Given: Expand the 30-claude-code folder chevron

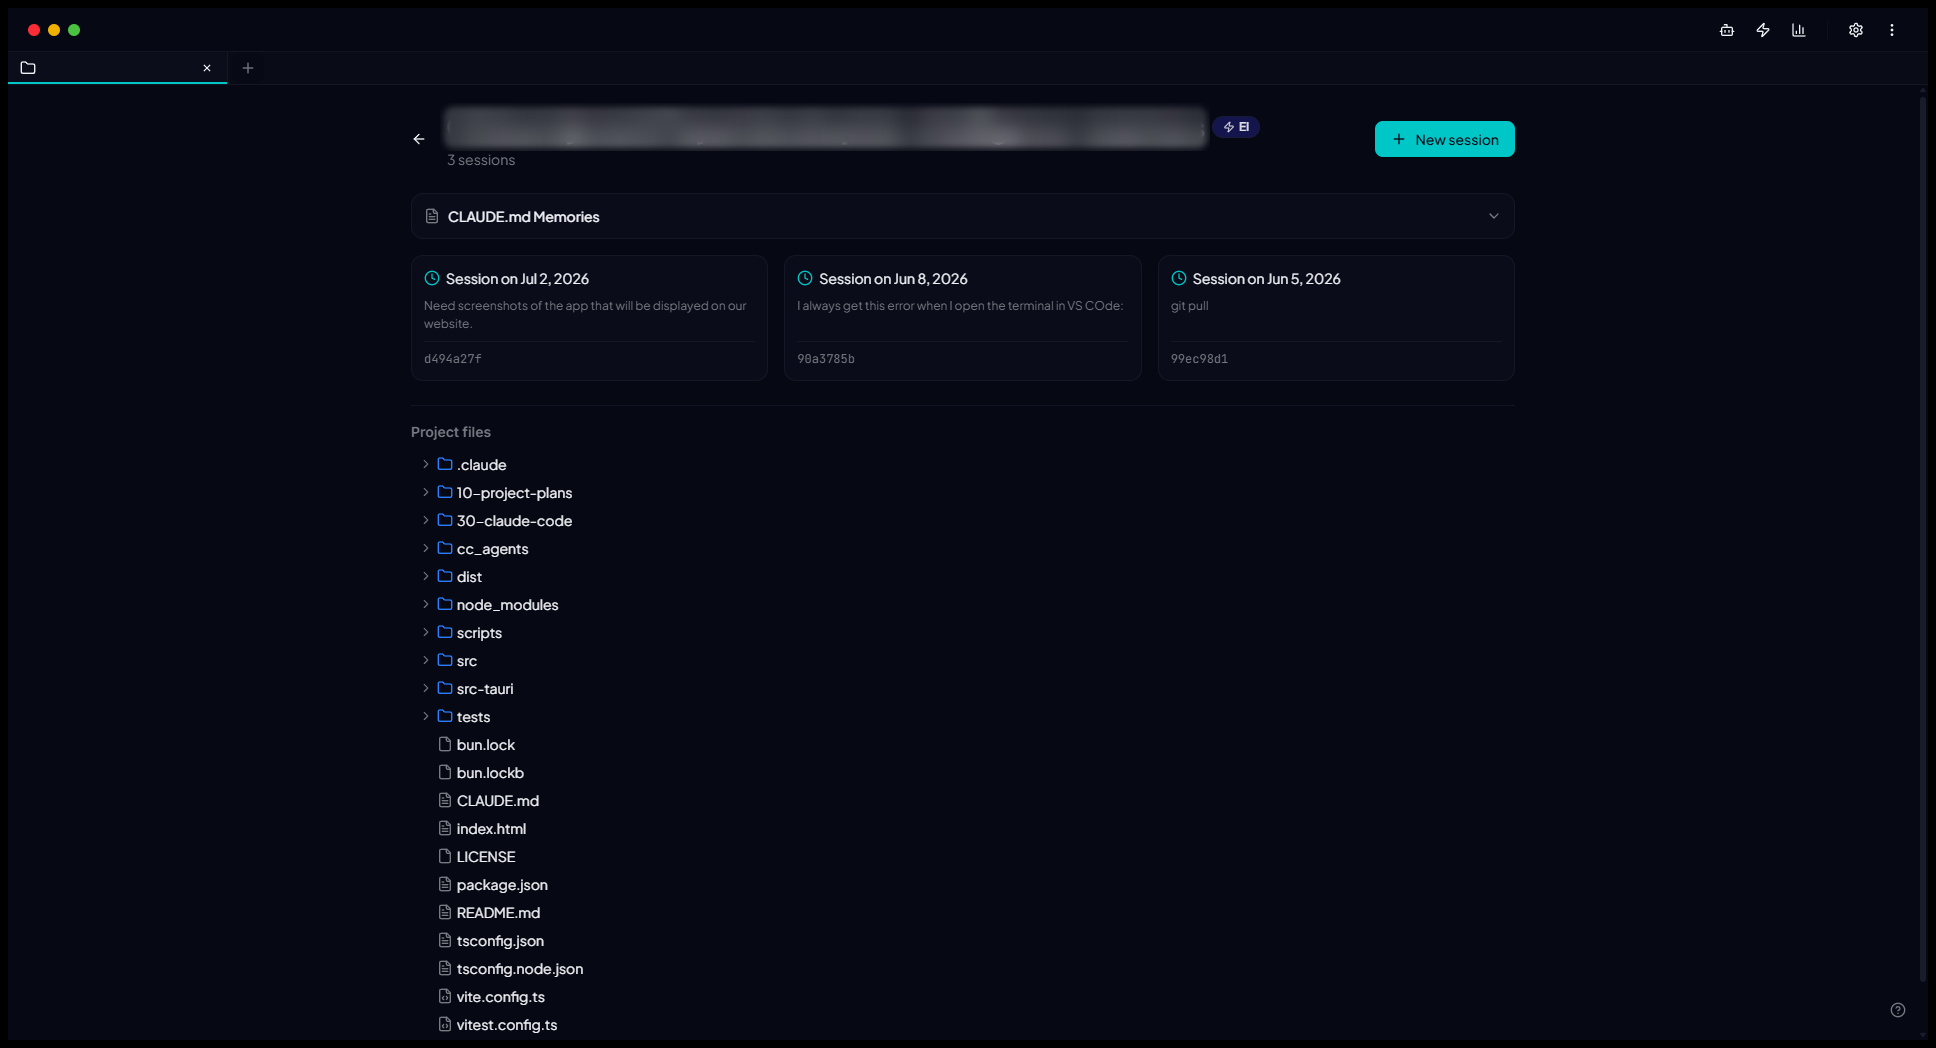Looking at the screenshot, I should point(426,520).
